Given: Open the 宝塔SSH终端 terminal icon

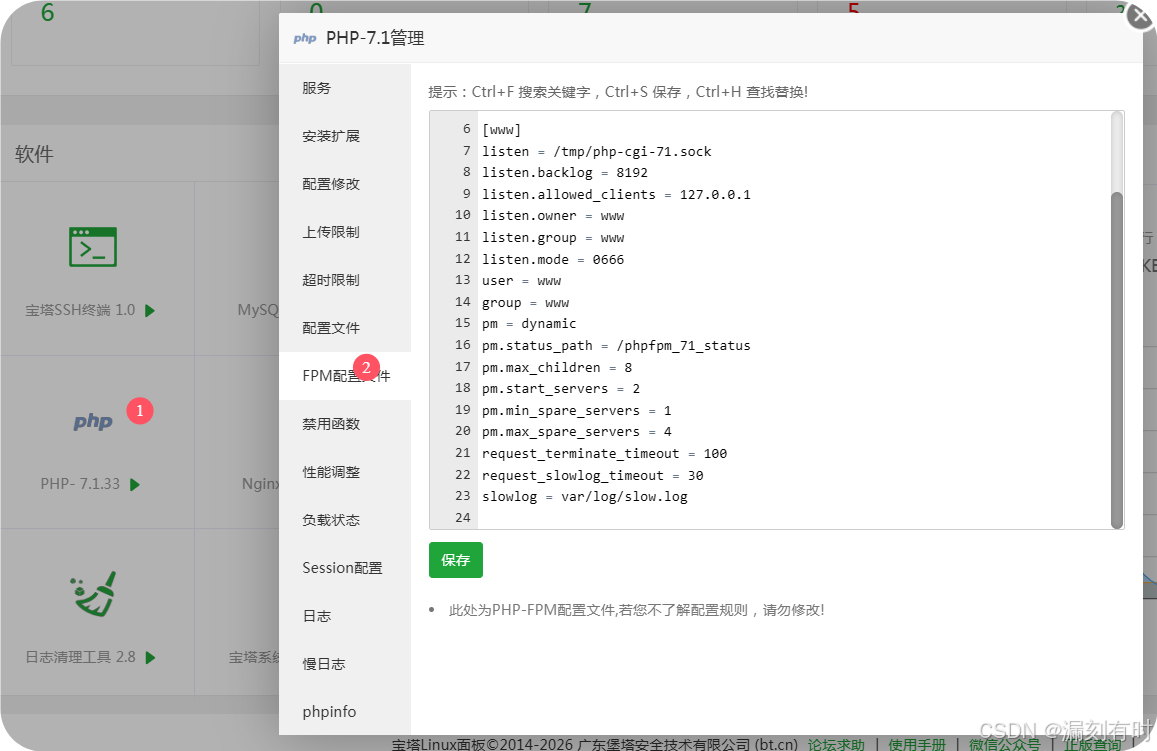Looking at the screenshot, I should pos(93,247).
